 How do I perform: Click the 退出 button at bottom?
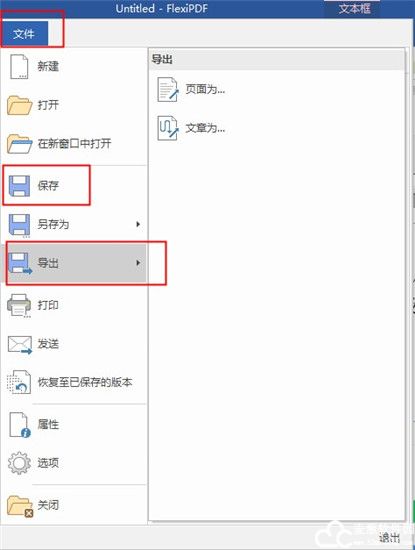point(389,537)
